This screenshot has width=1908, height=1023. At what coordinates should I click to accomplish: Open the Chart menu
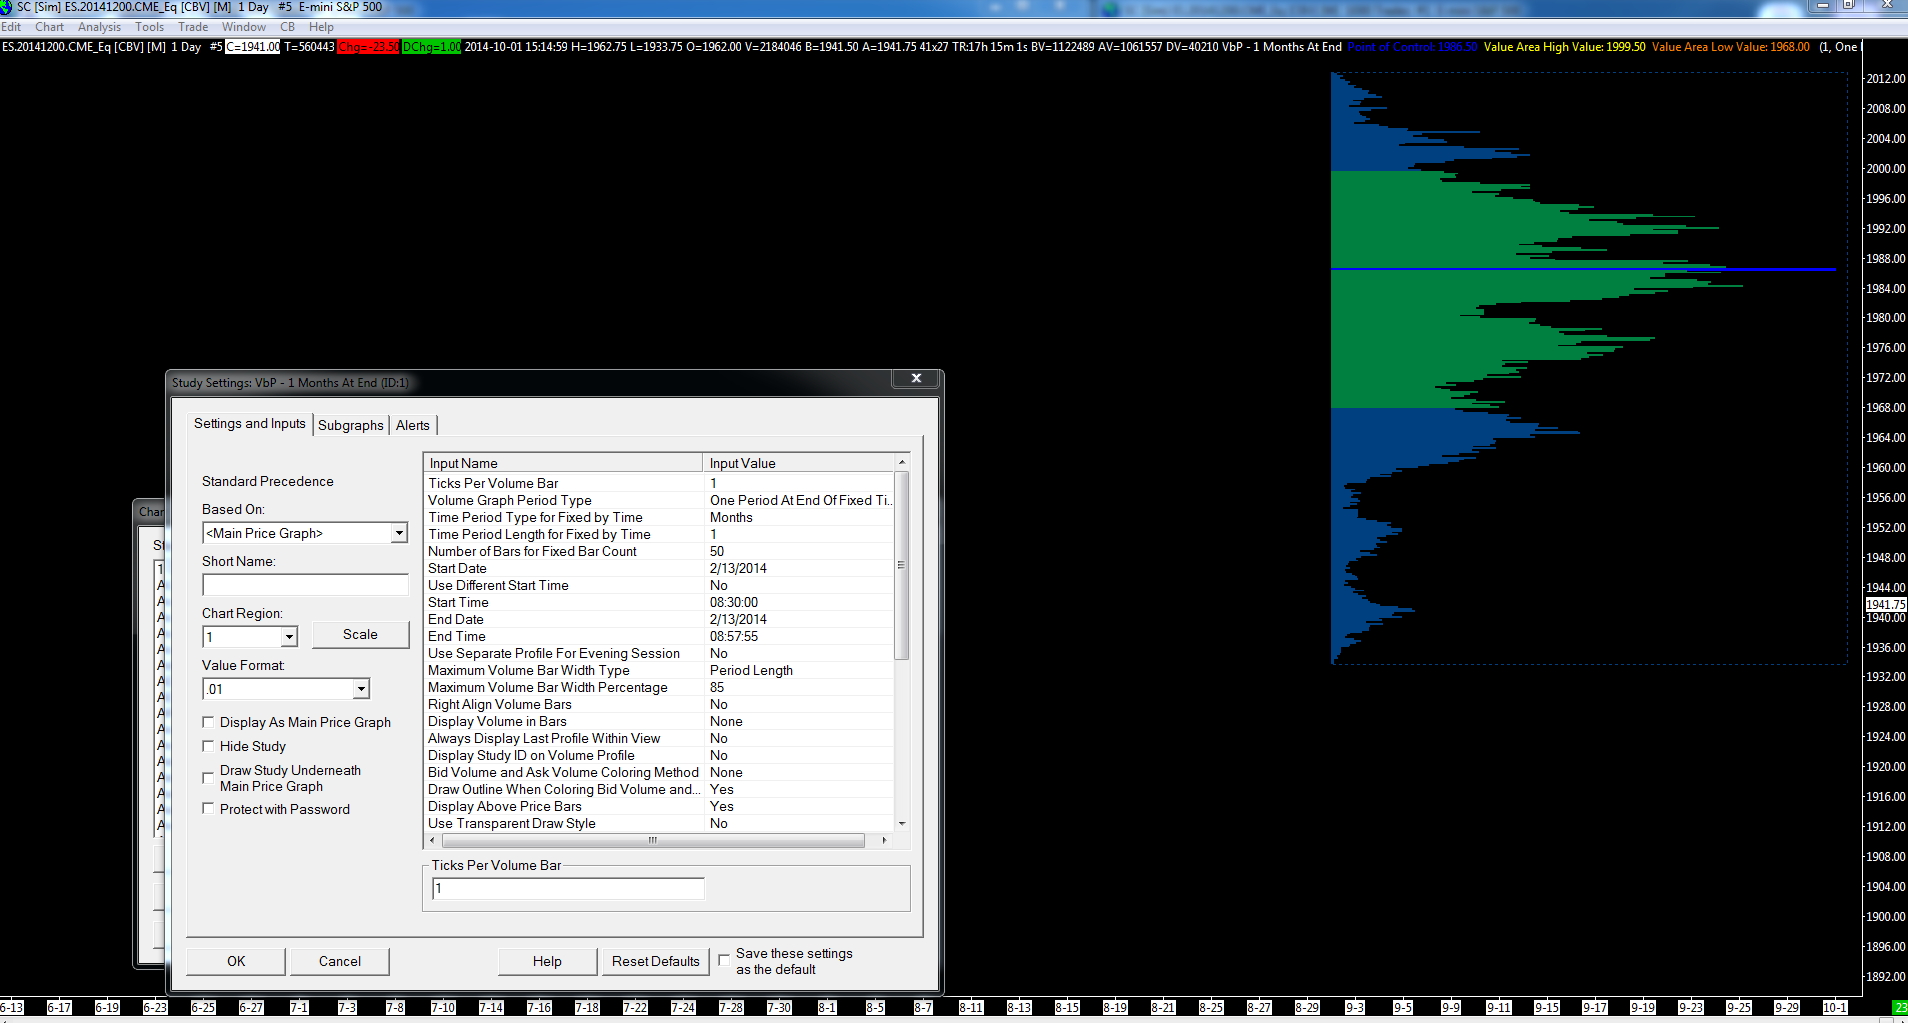click(x=49, y=27)
